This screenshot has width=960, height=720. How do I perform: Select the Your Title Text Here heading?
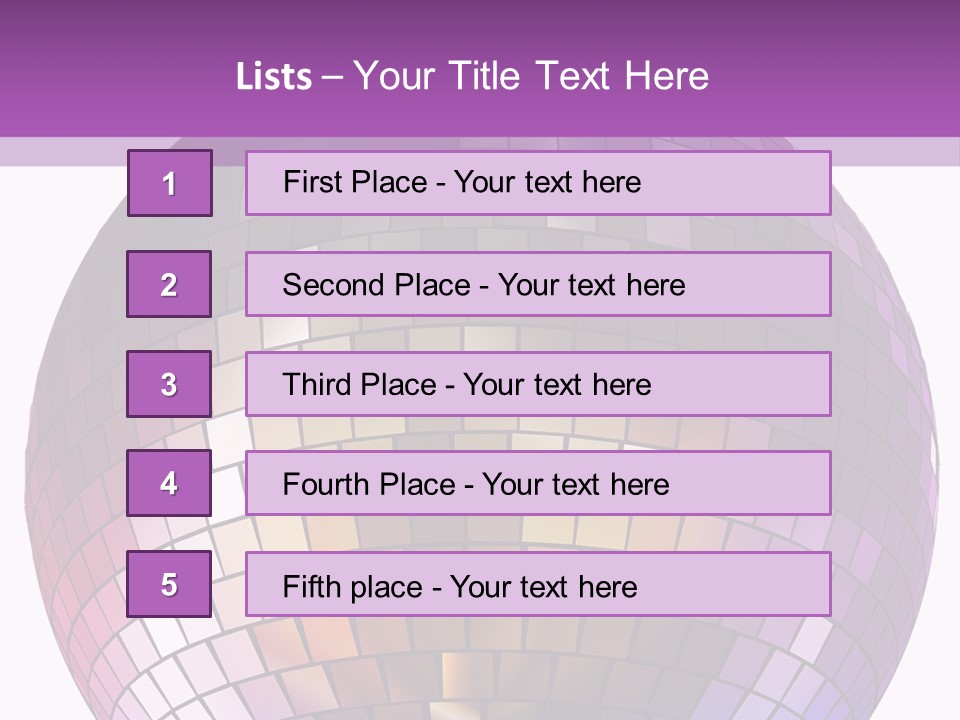click(x=531, y=76)
